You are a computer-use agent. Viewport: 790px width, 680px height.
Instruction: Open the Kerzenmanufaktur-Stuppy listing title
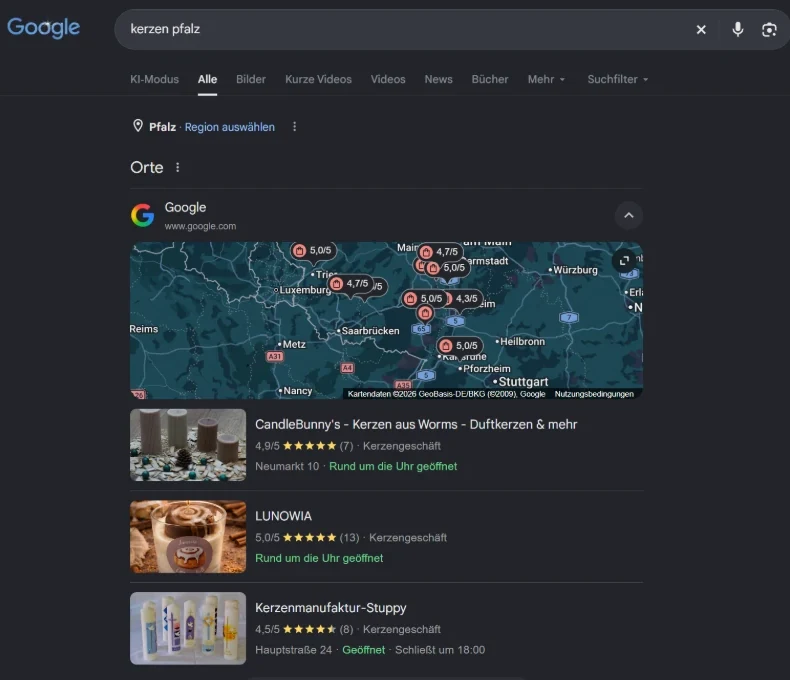pyautogui.click(x=331, y=608)
